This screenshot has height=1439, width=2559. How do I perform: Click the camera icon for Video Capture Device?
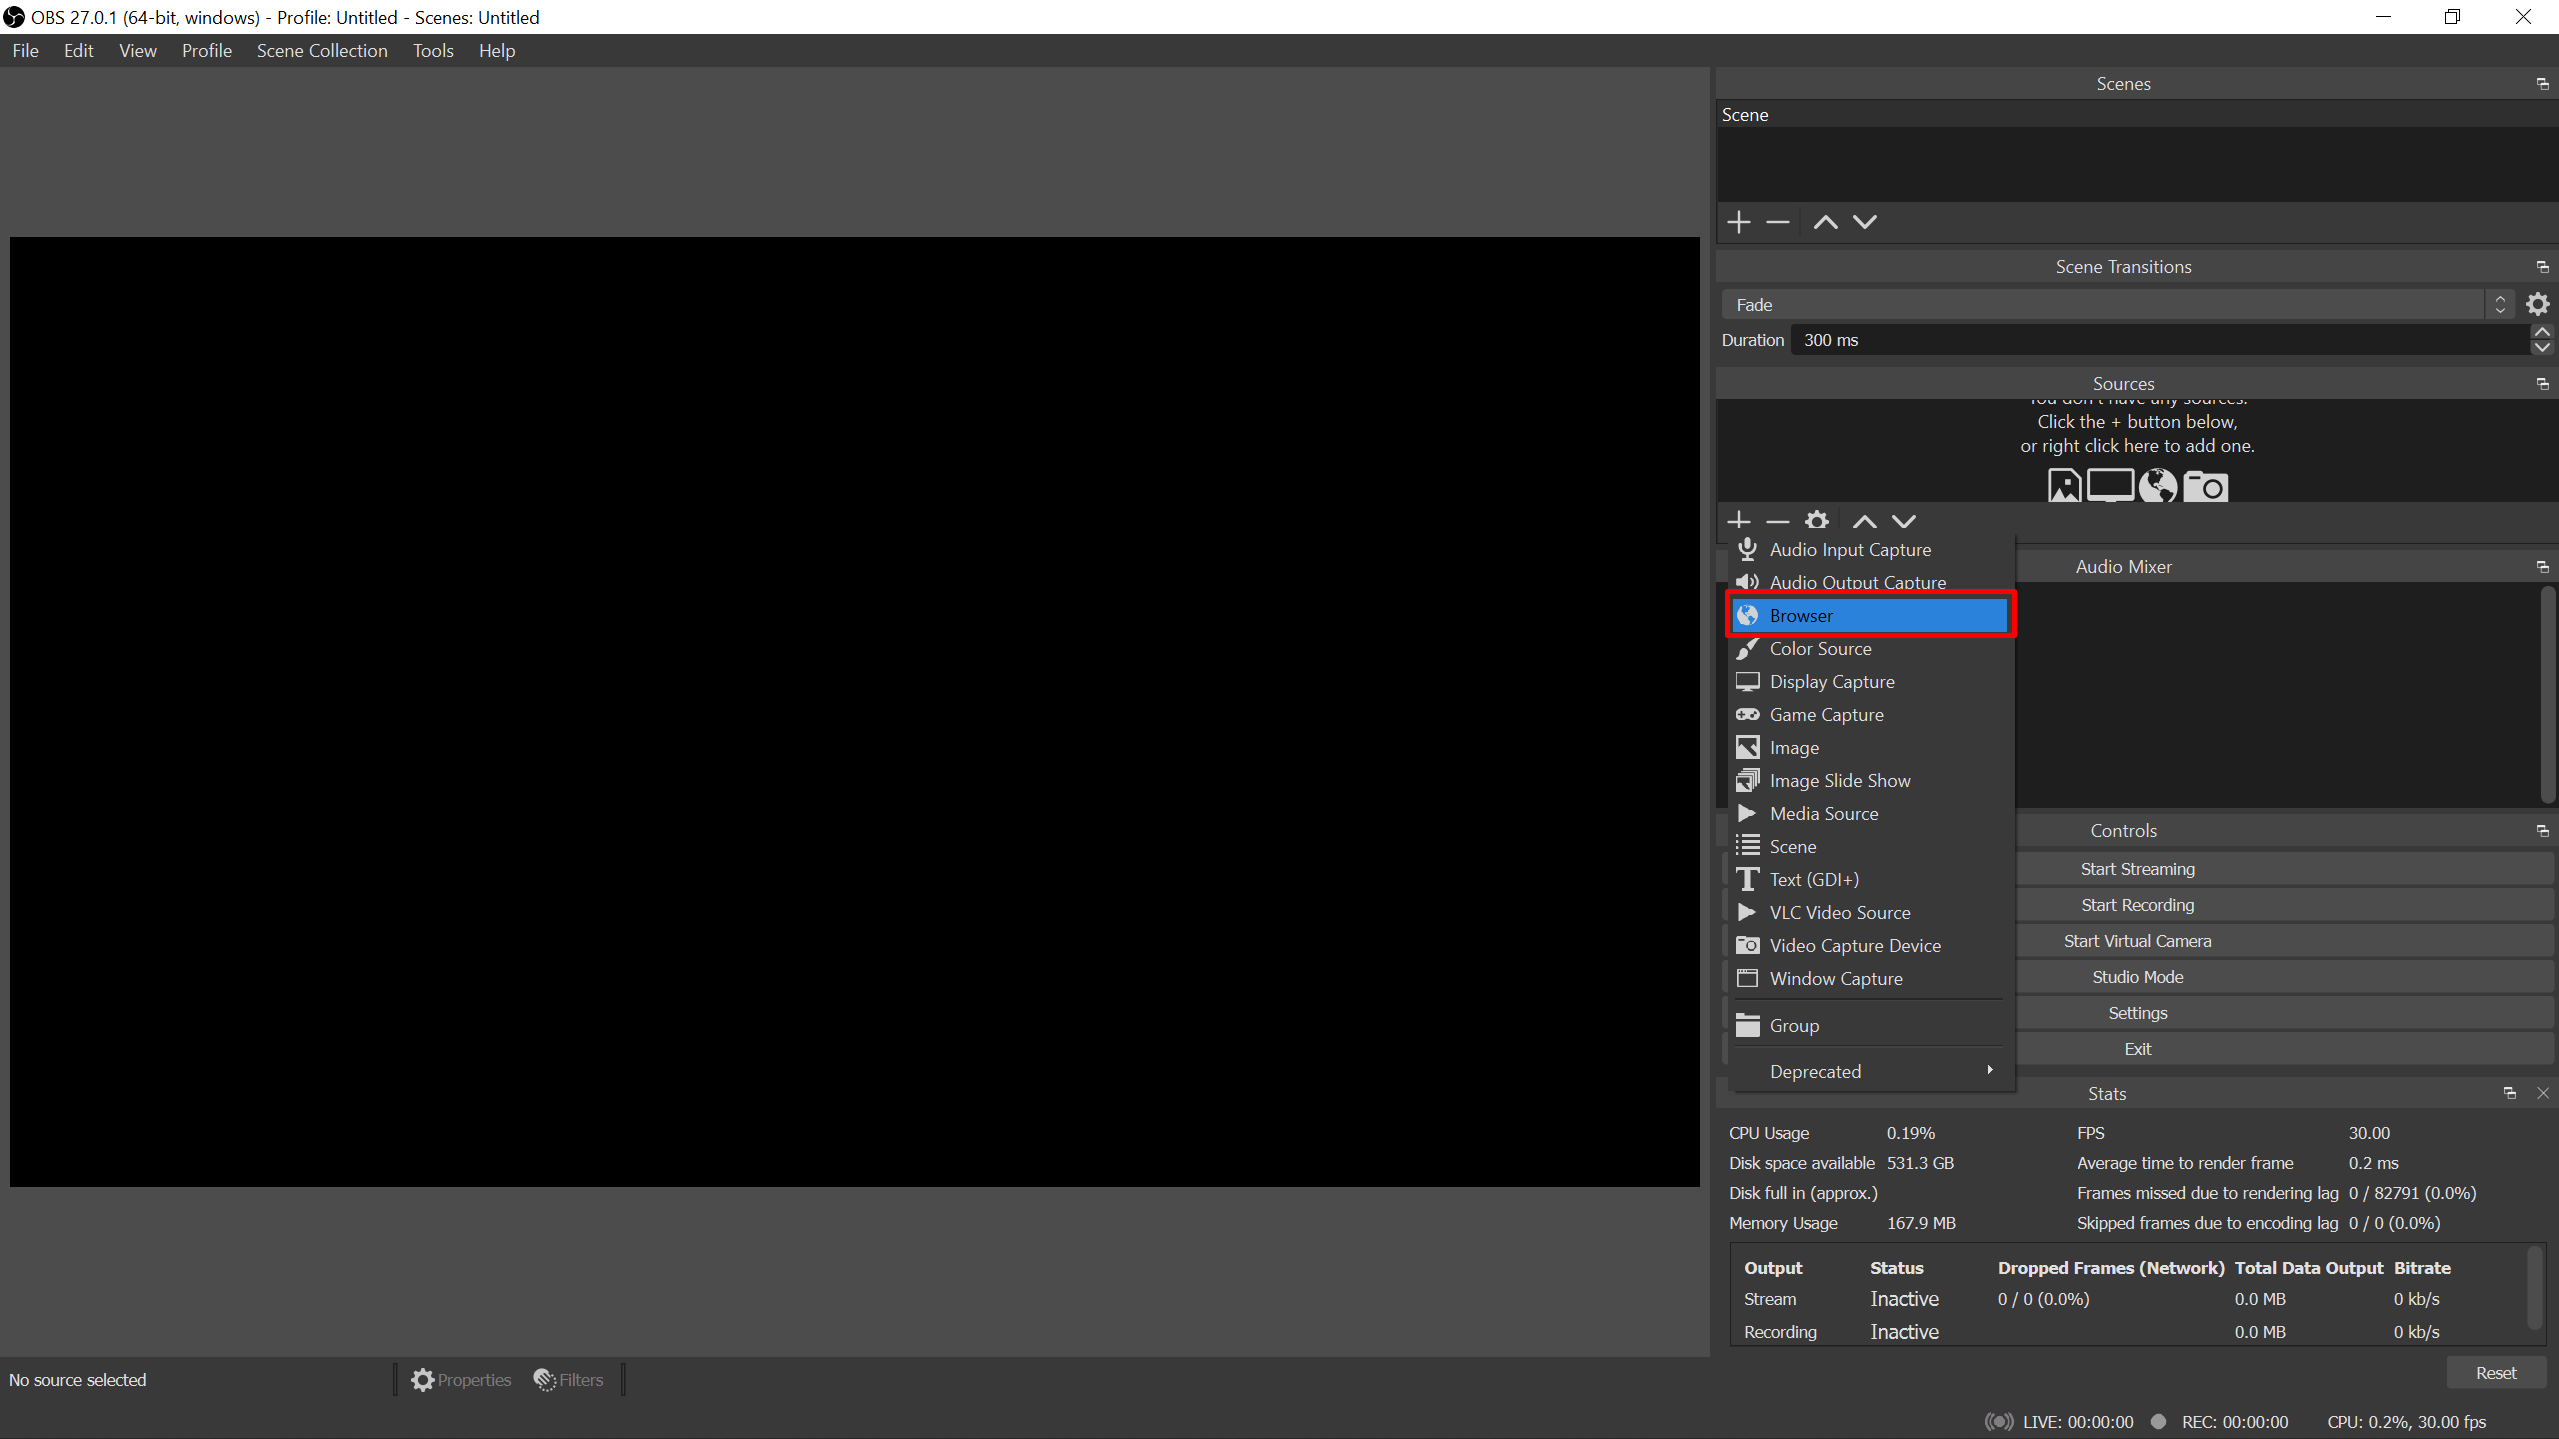tap(1748, 945)
